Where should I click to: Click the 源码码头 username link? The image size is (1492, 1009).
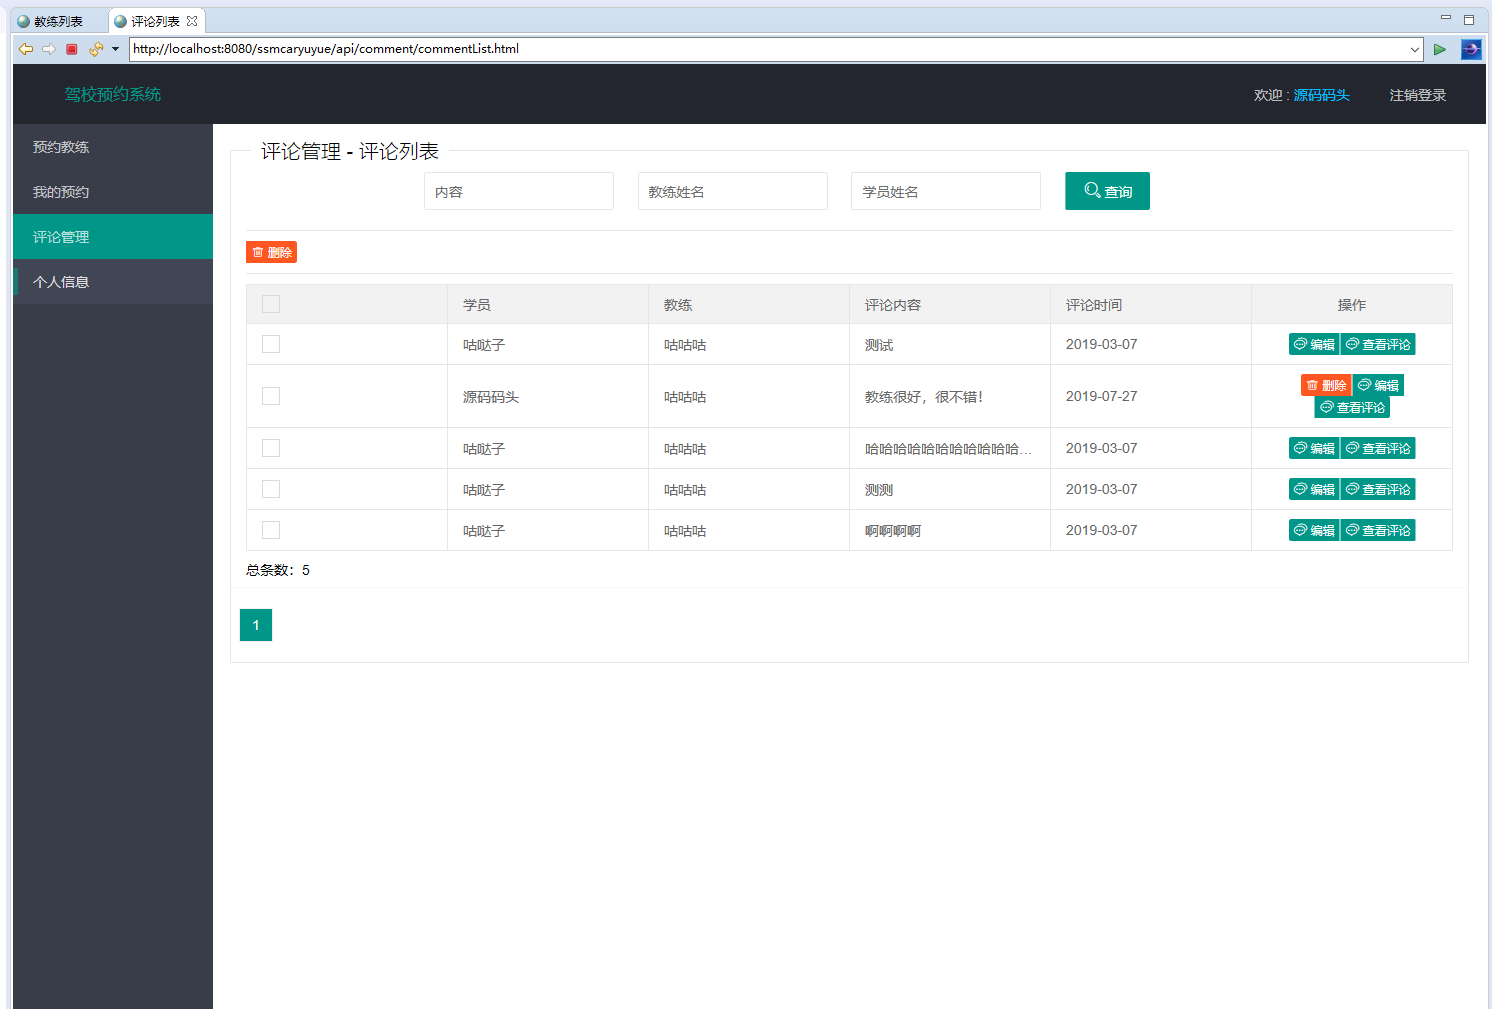click(1321, 95)
